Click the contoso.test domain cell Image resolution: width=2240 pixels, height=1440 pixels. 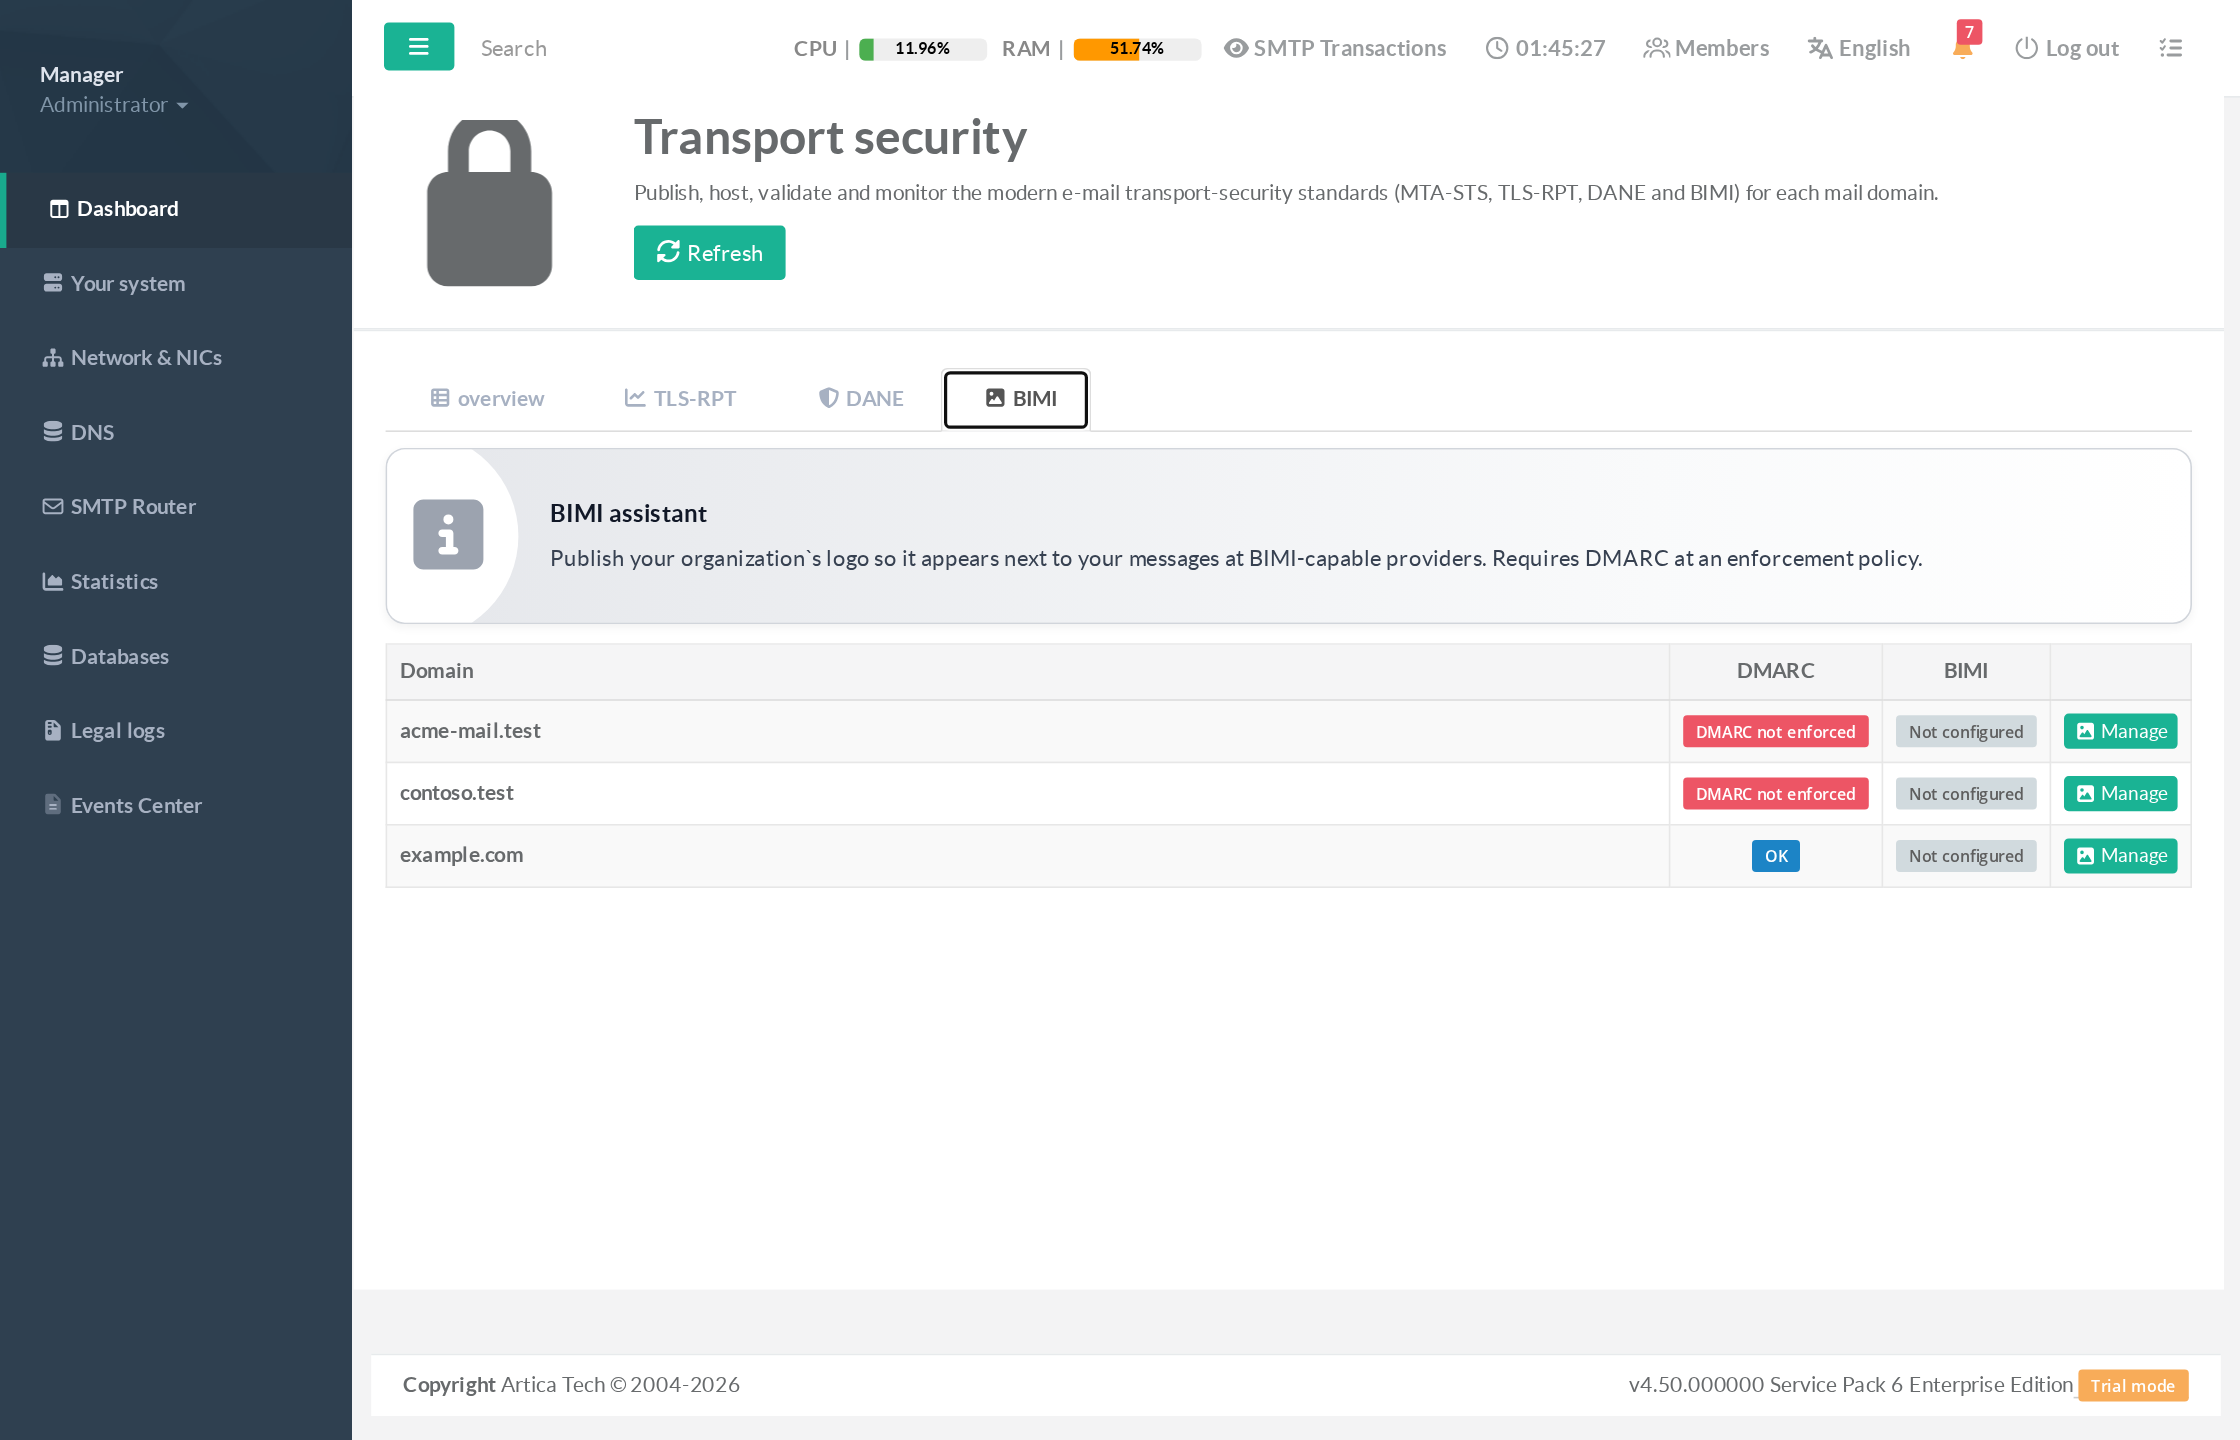[1027, 793]
